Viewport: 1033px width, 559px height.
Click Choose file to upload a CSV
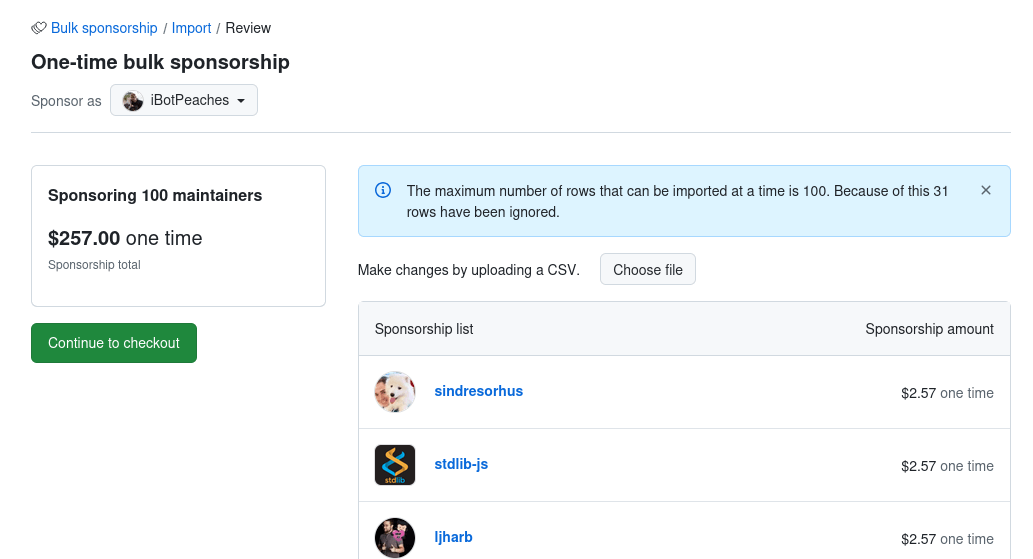tap(648, 269)
